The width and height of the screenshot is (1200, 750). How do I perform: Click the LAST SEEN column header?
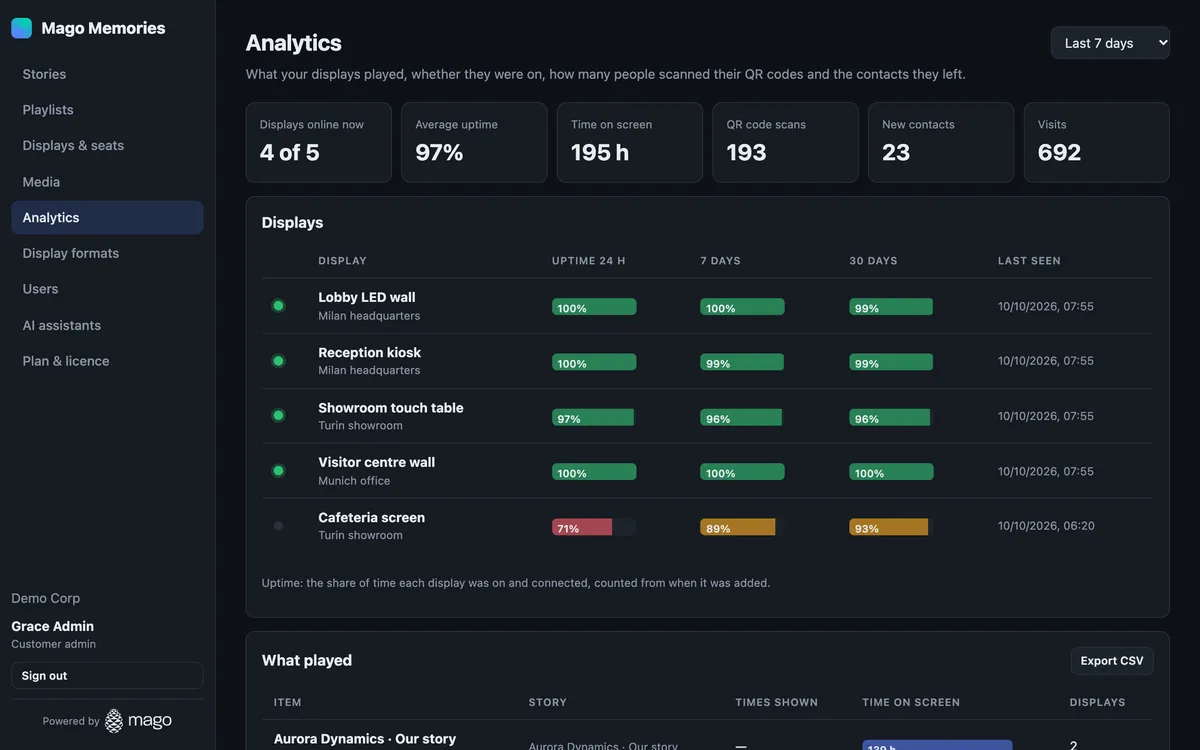click(1029, 261)
